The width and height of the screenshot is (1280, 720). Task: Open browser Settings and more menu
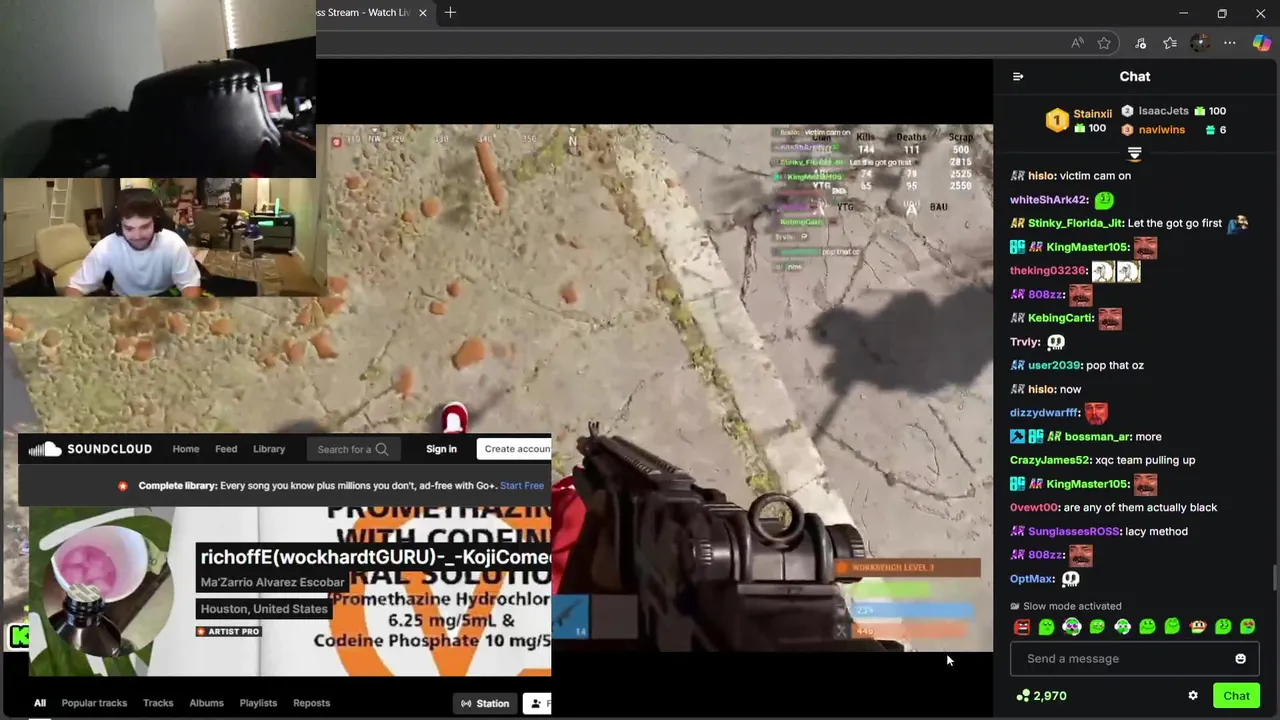[1230, 43]
